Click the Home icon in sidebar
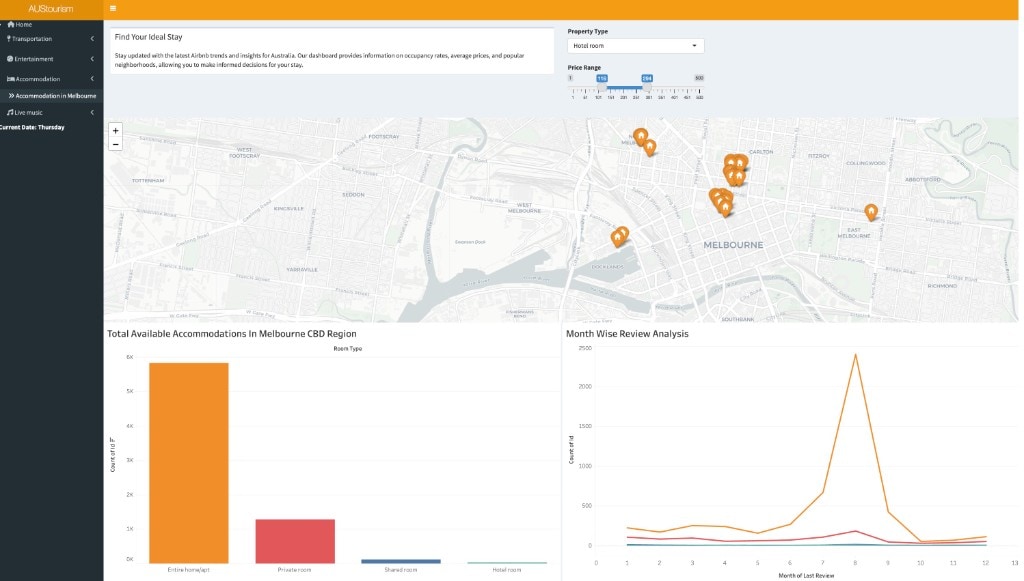 click(11, 24)
